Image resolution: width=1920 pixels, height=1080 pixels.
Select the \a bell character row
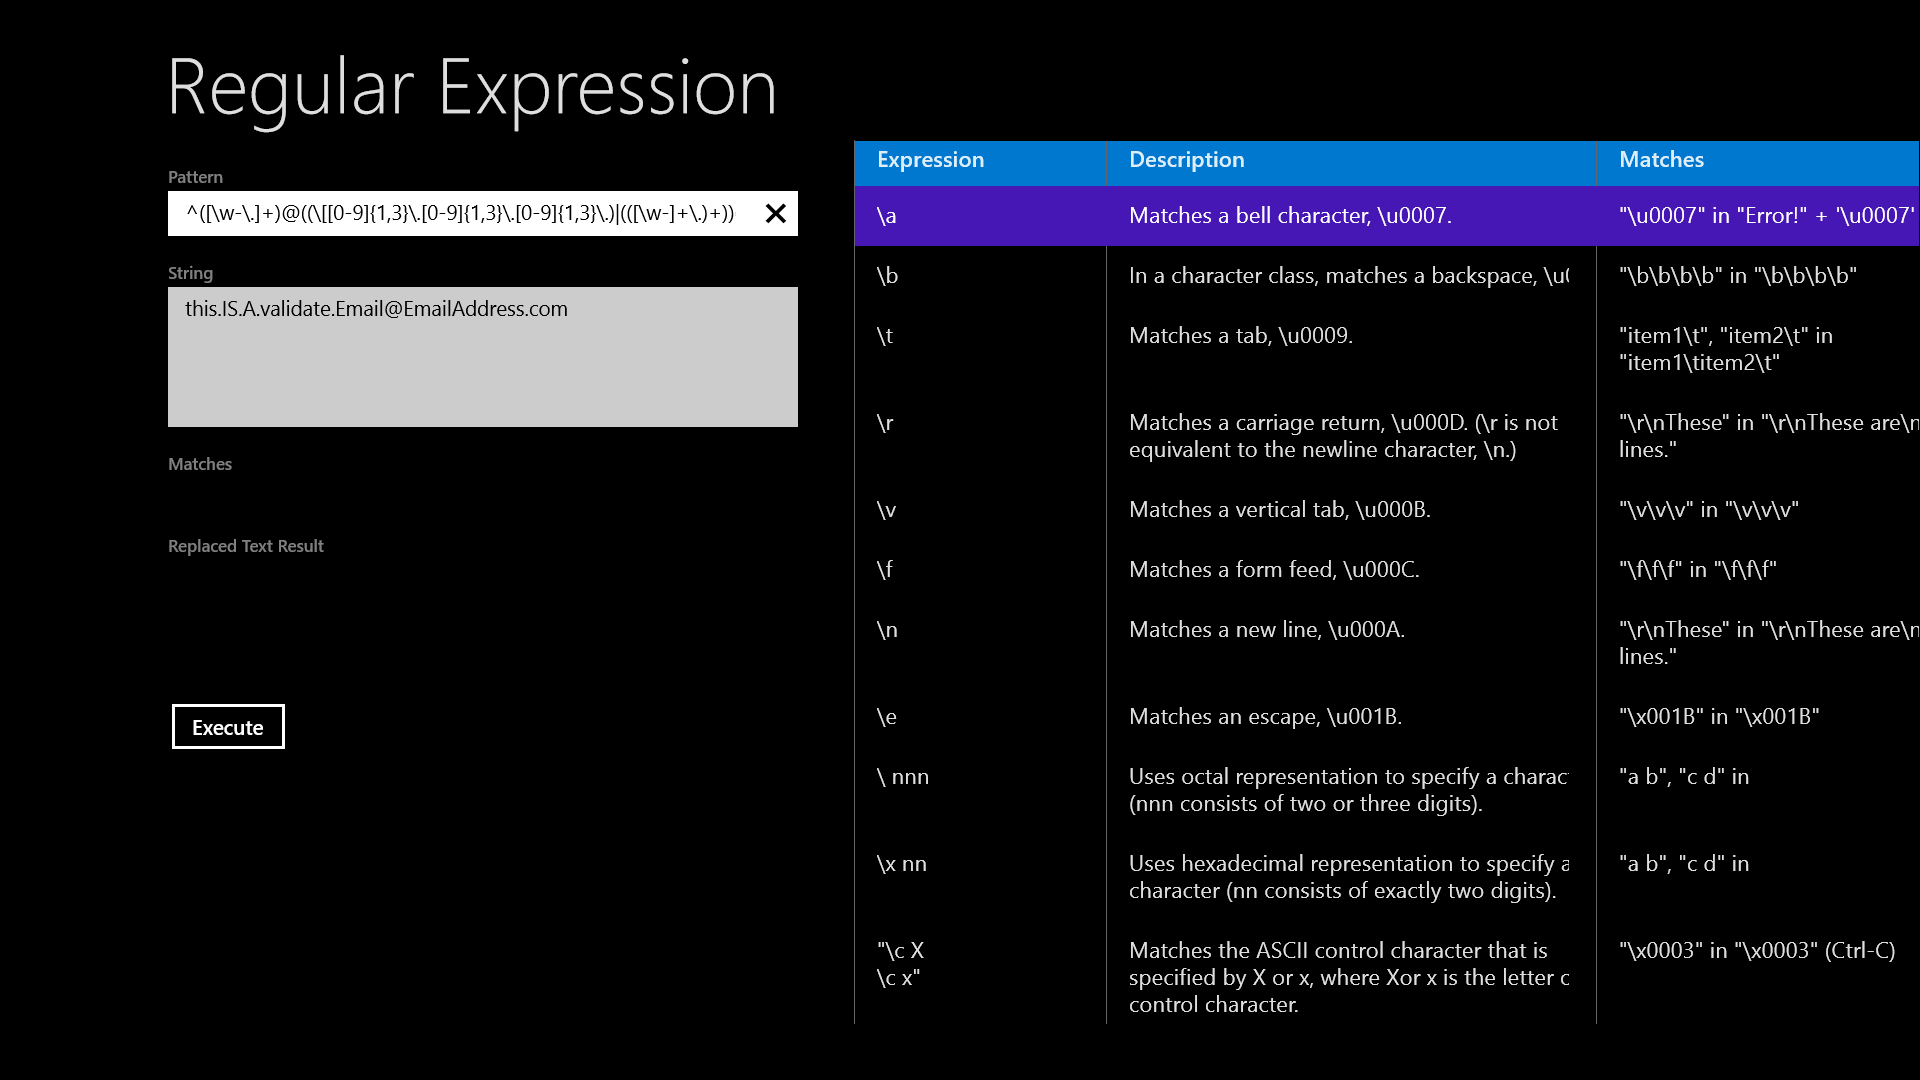(1289, 215)
